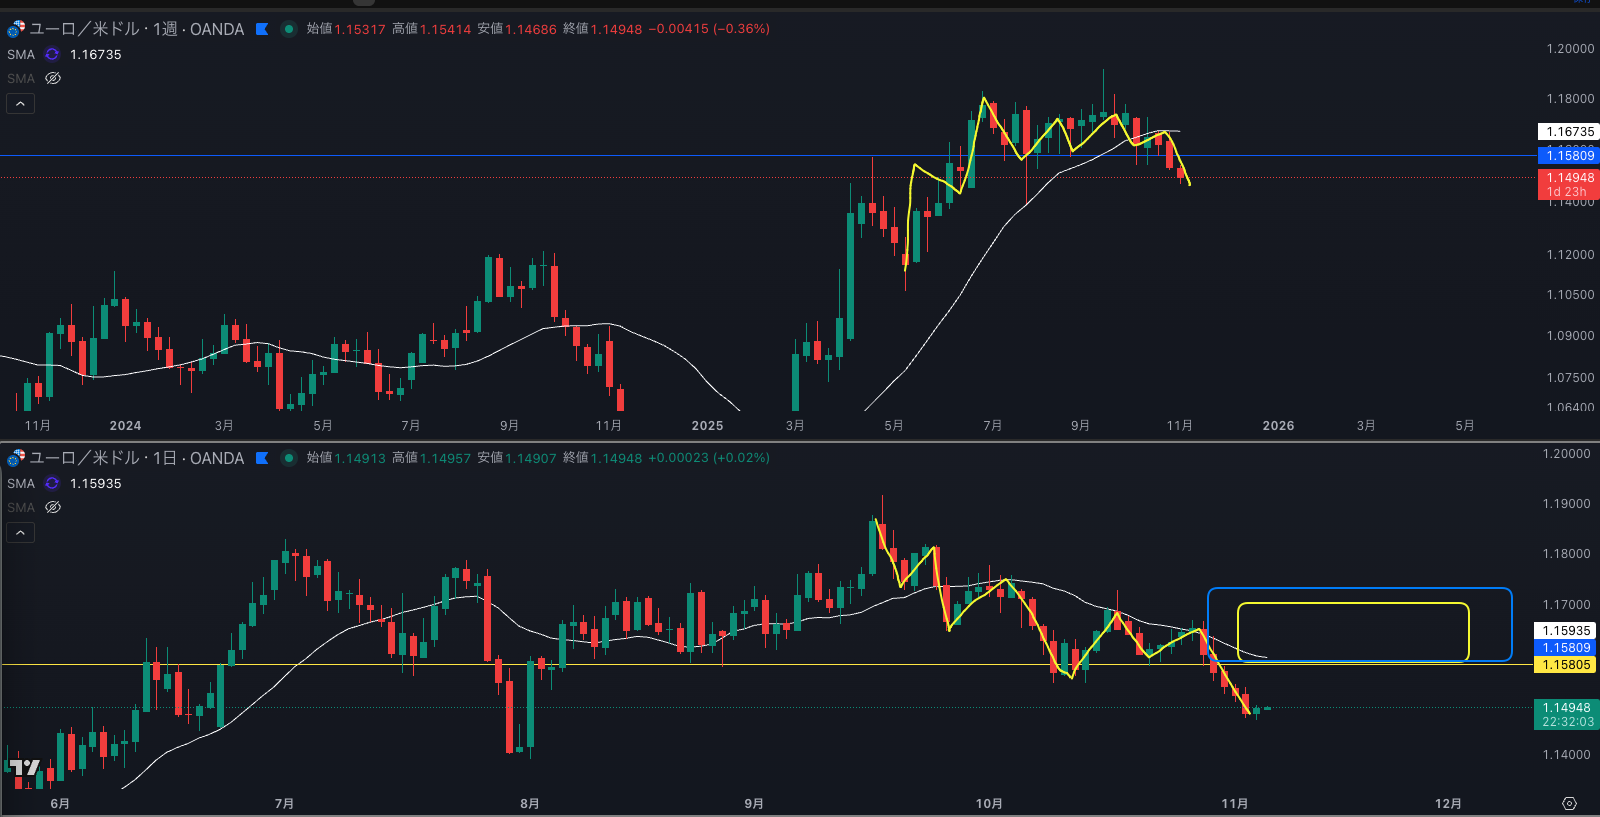1600x817 pixels.
Task: Click the green market status dot on daily chart
Action: click(x=289, y=458)
